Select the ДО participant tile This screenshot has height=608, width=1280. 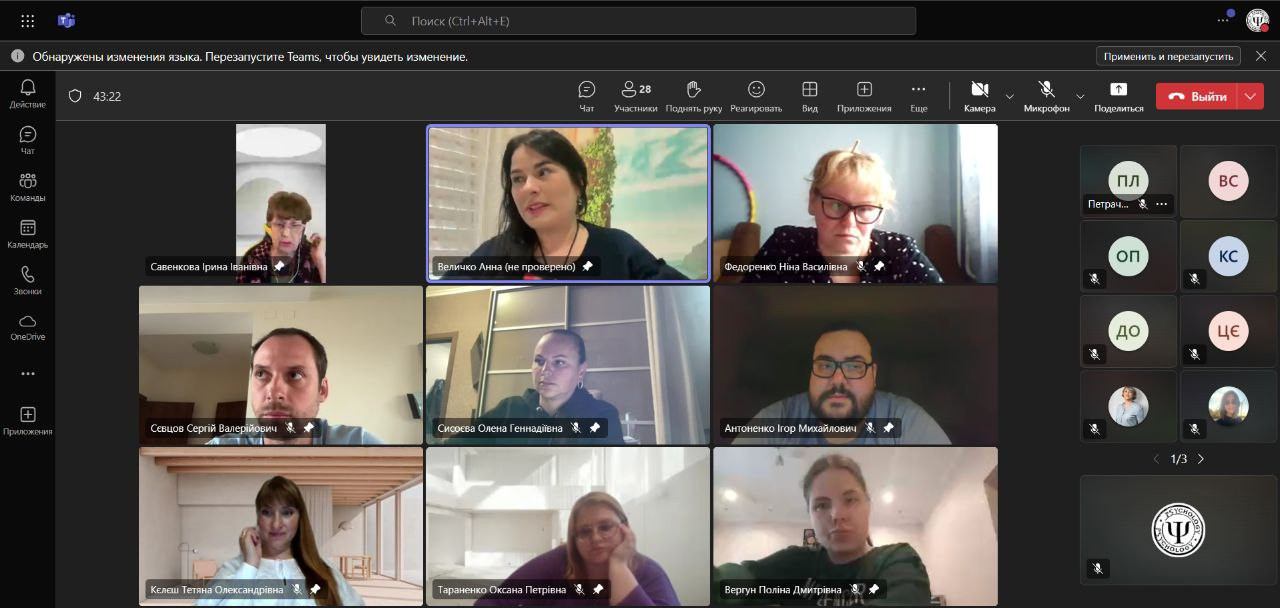tap(1128, 331)
